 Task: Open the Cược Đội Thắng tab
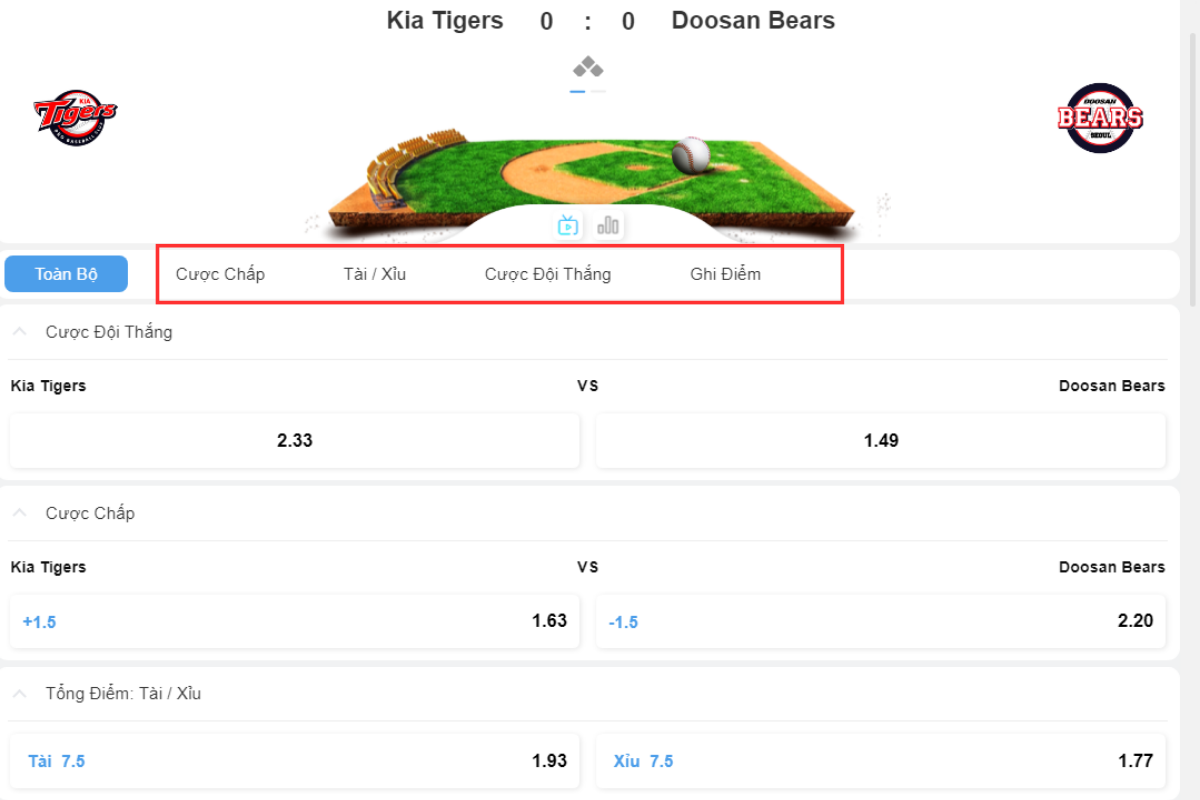(548, 274)
